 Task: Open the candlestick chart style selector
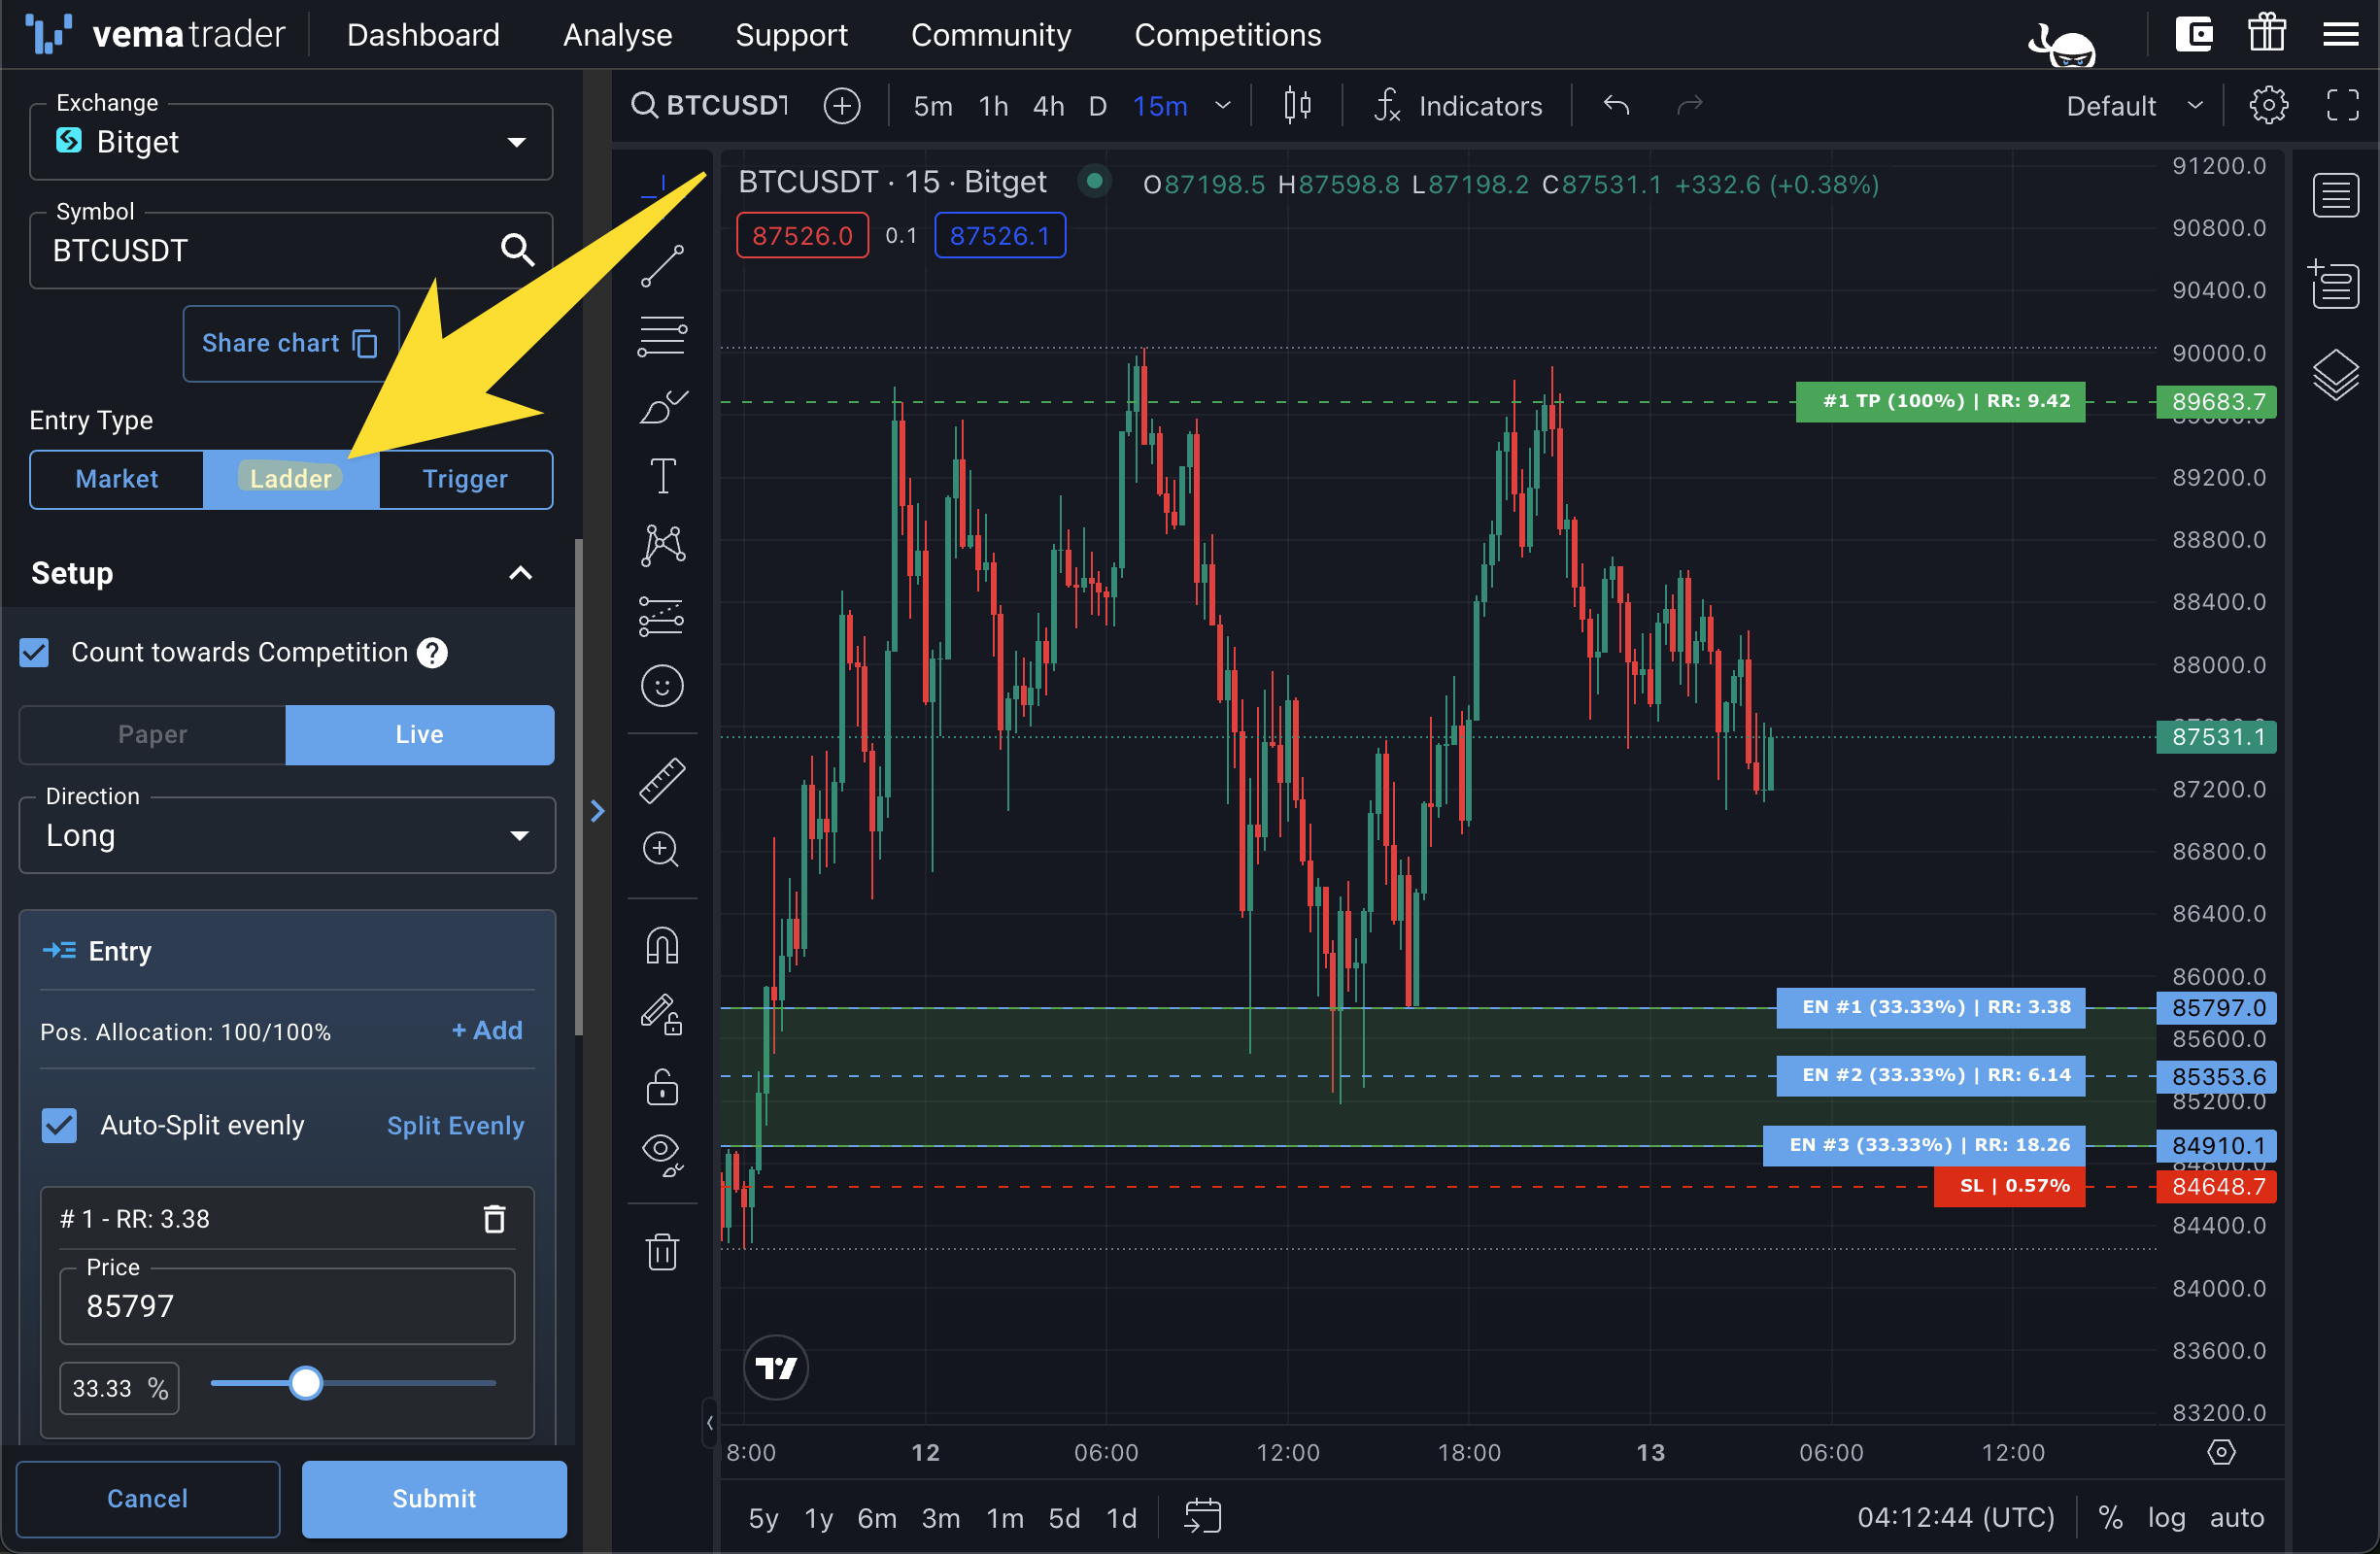(1297, 105)
